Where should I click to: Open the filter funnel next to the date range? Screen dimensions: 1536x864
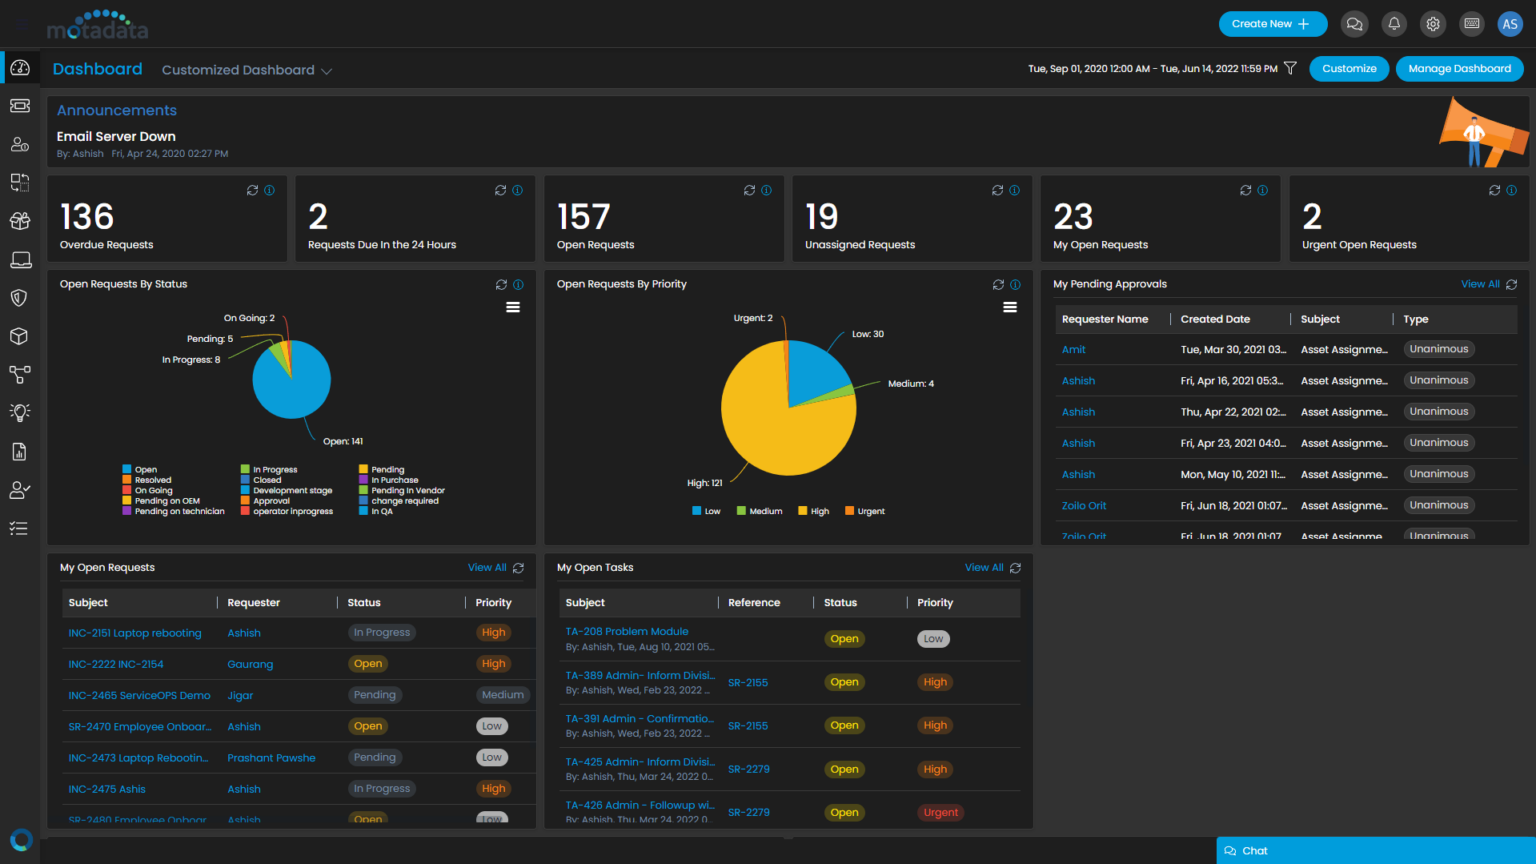(x=1290, y=68)
